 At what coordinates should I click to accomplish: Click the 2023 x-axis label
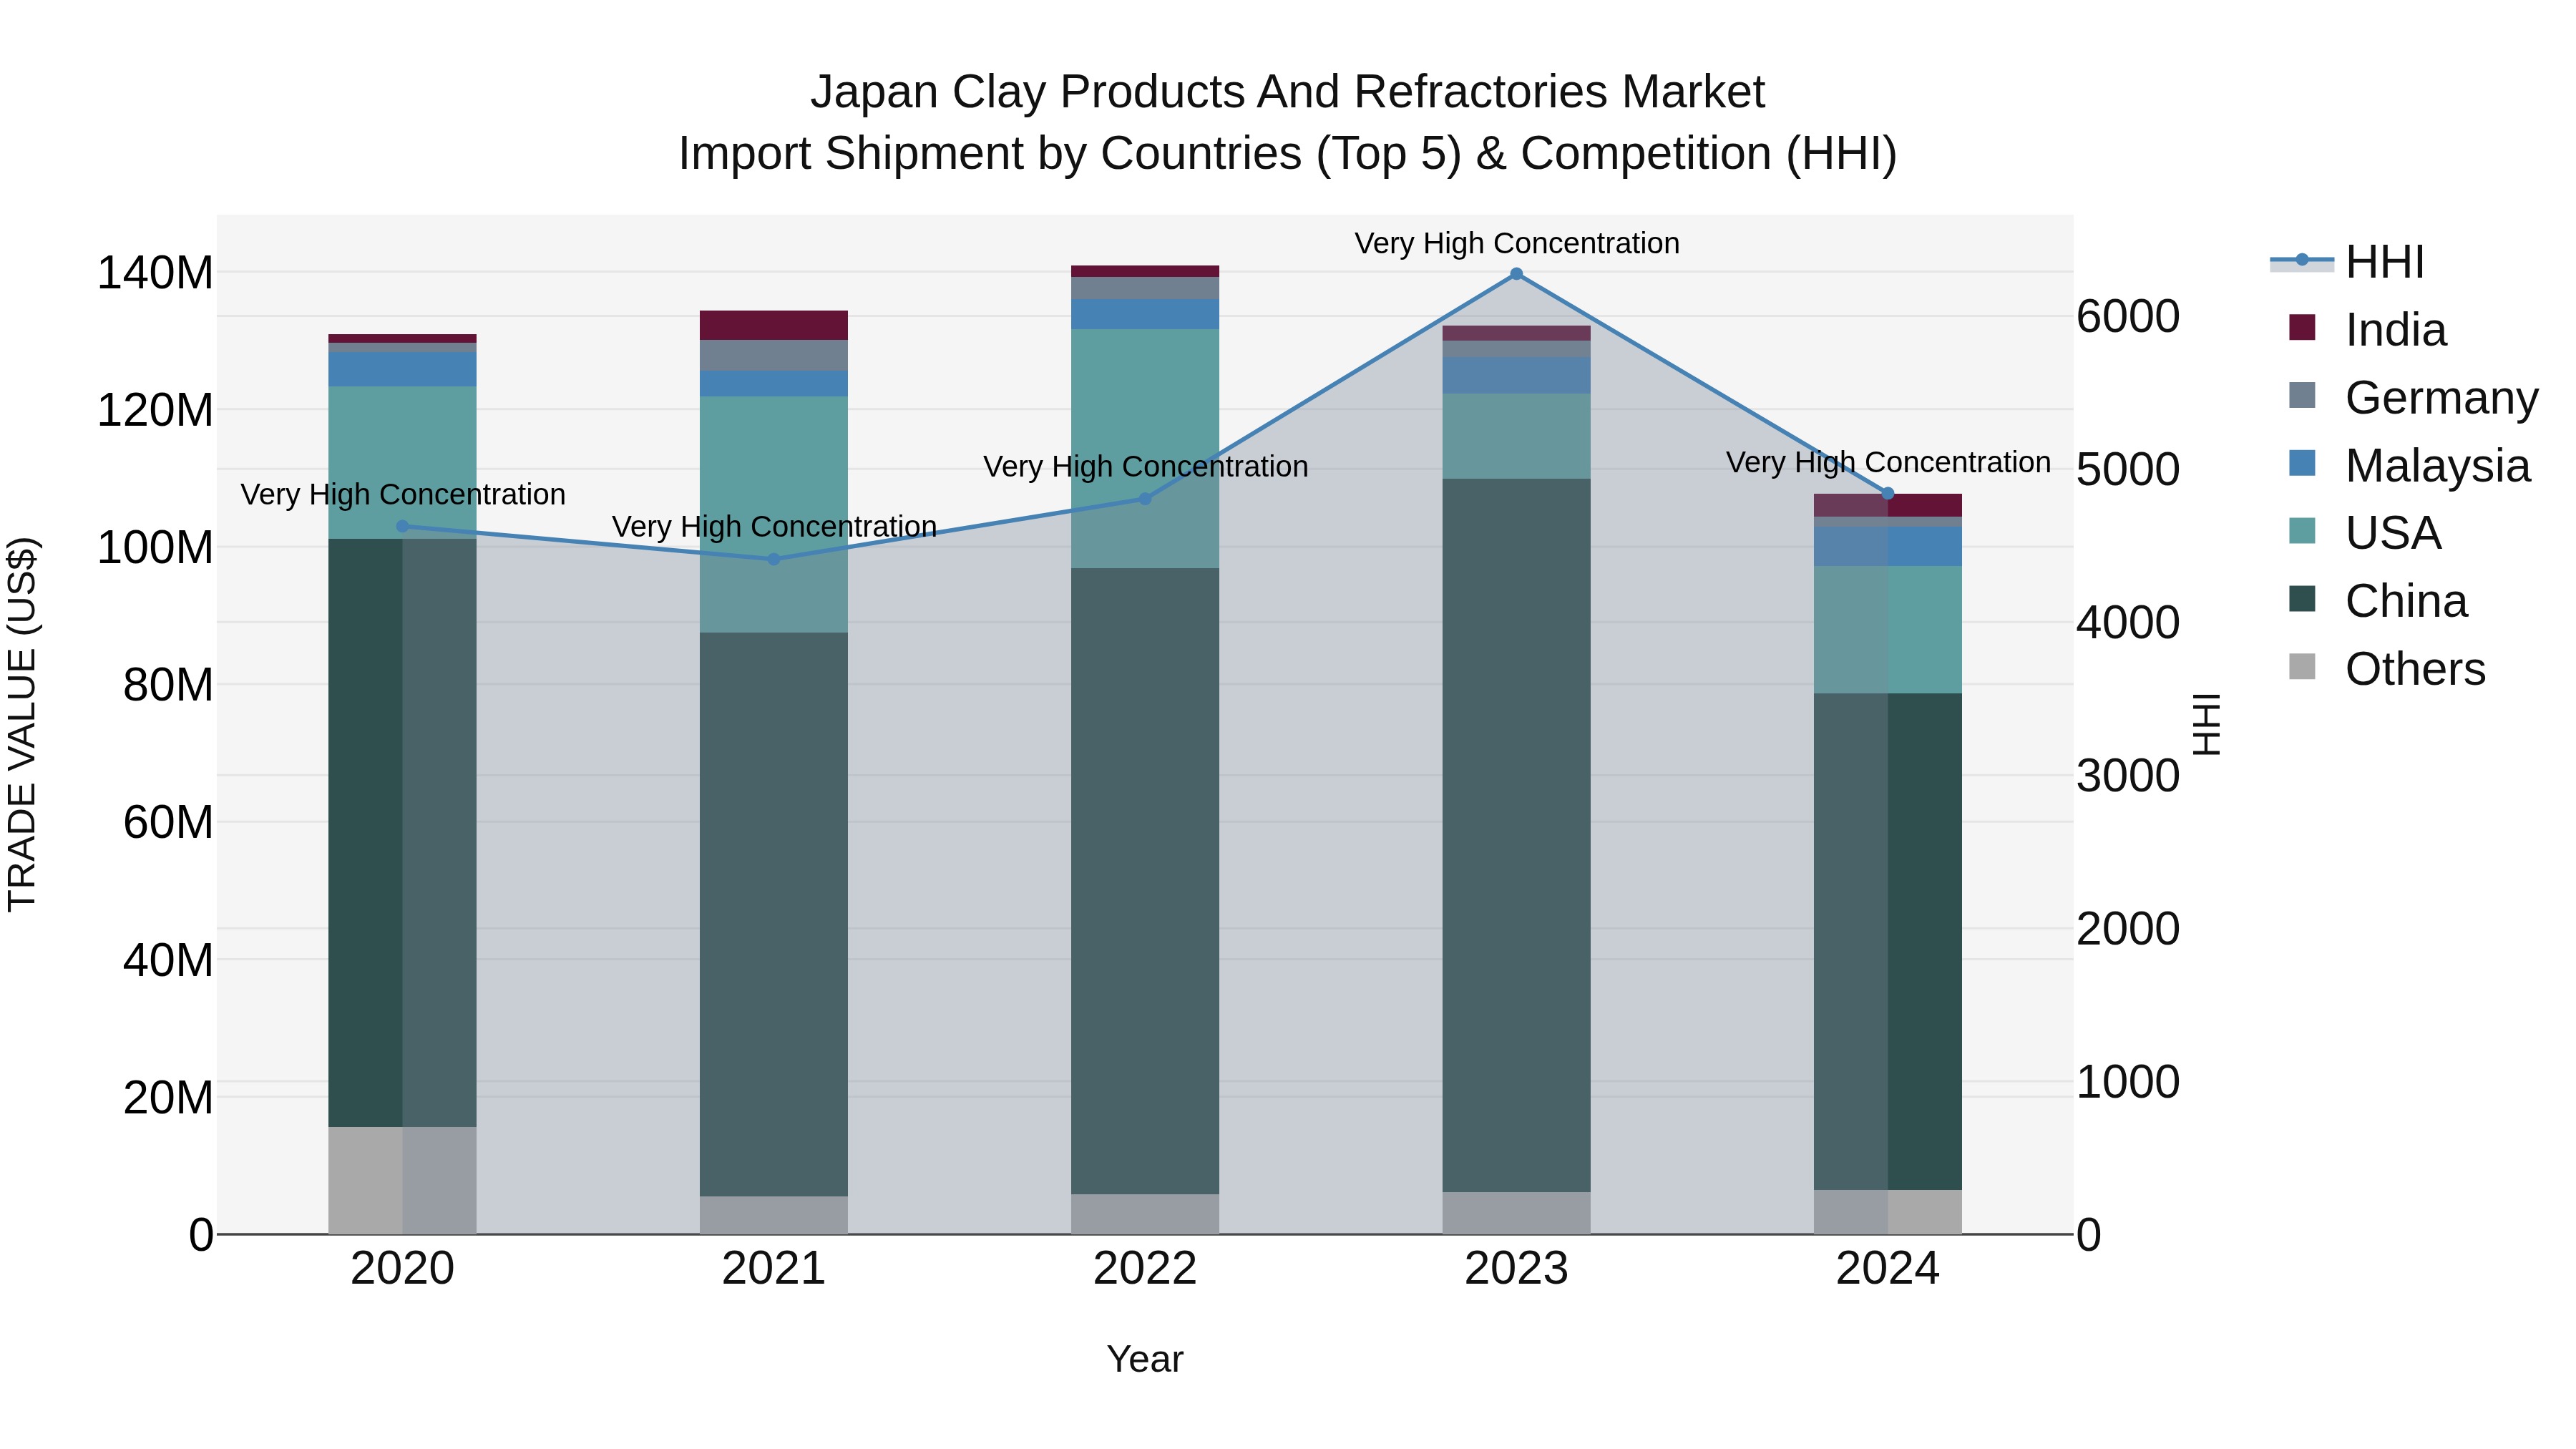(x=1516, y=1269)
